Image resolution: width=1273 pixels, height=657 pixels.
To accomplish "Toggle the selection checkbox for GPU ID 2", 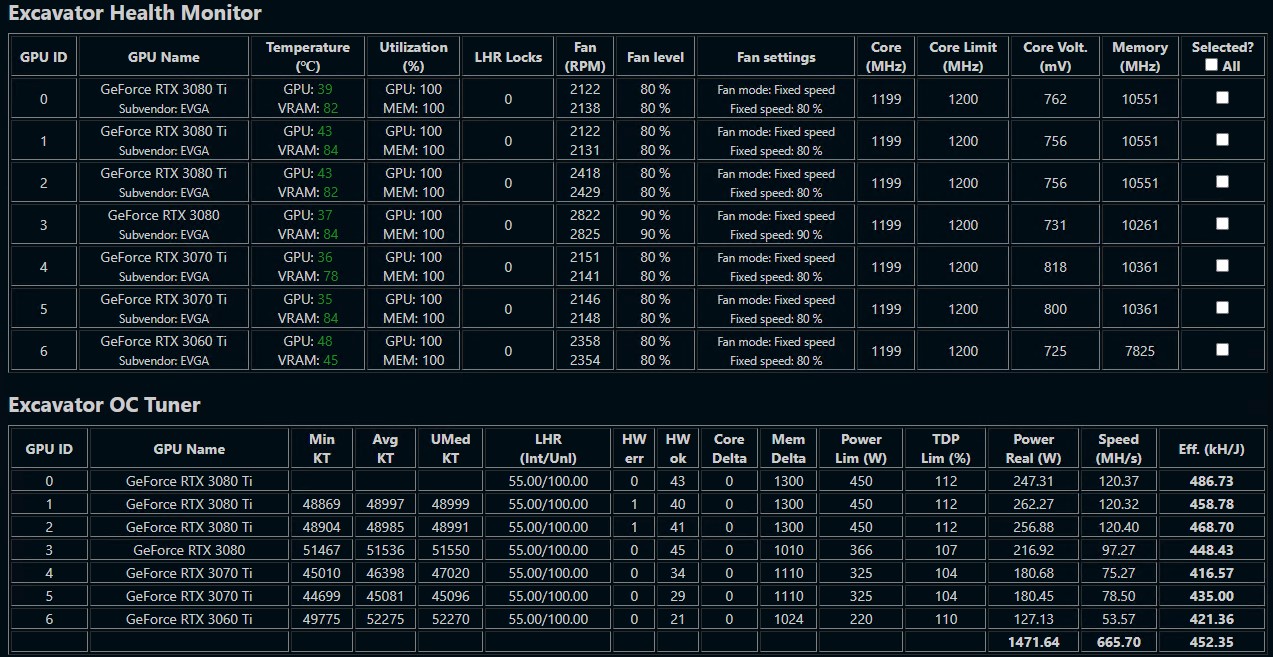I will point(1222,182).
